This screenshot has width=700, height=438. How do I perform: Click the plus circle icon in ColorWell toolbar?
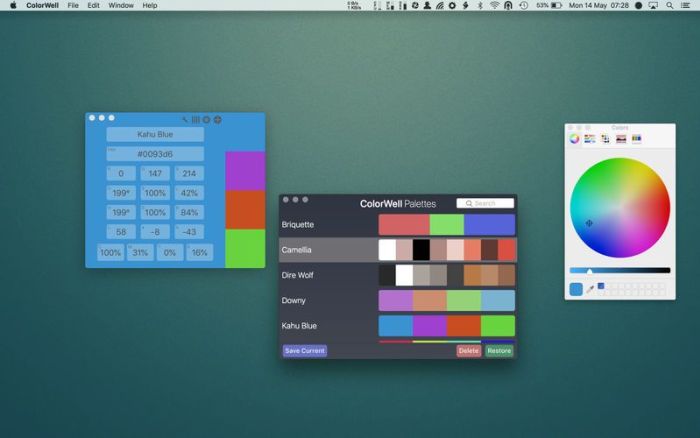[217, 120]
